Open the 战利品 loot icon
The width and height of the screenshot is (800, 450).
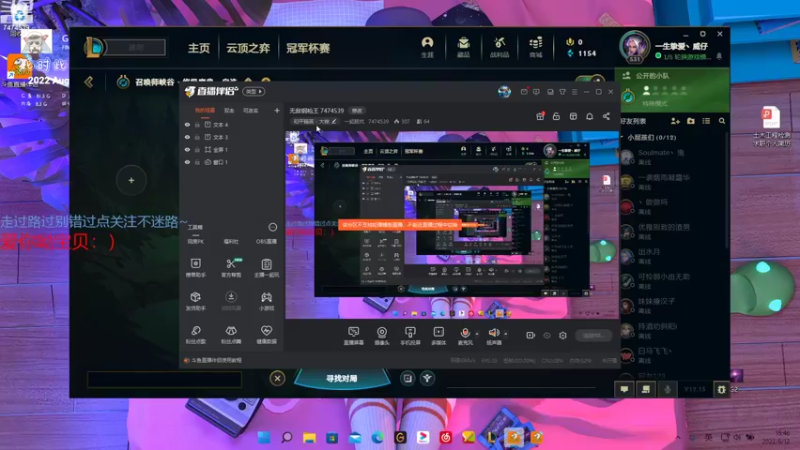point(499,47)
